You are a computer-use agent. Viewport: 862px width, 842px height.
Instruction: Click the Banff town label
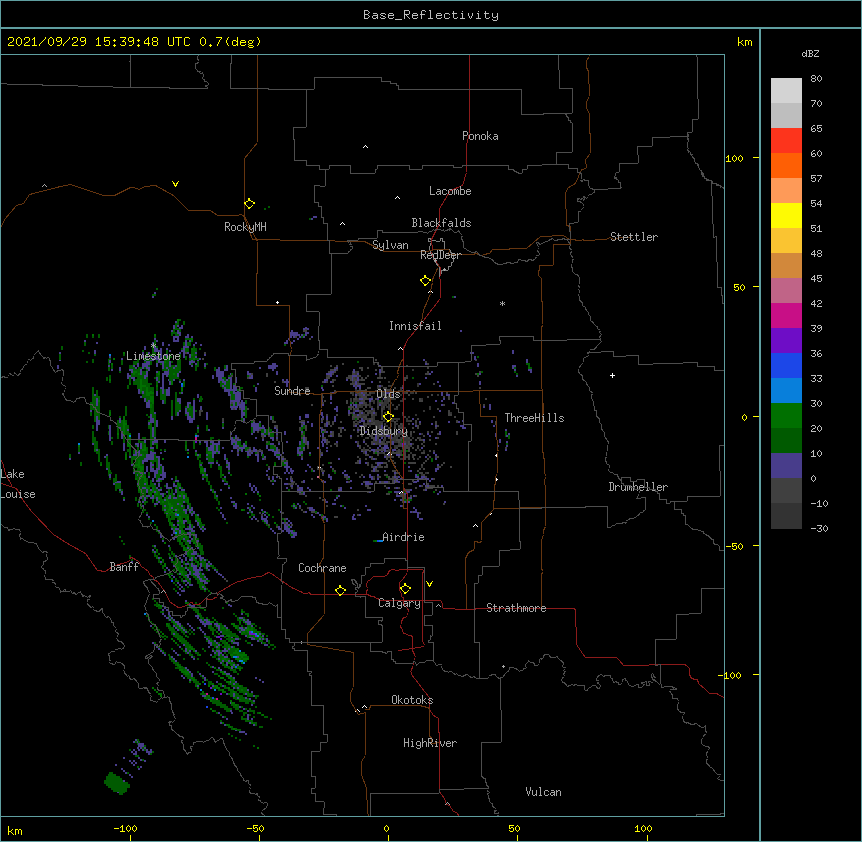(124, 567)
